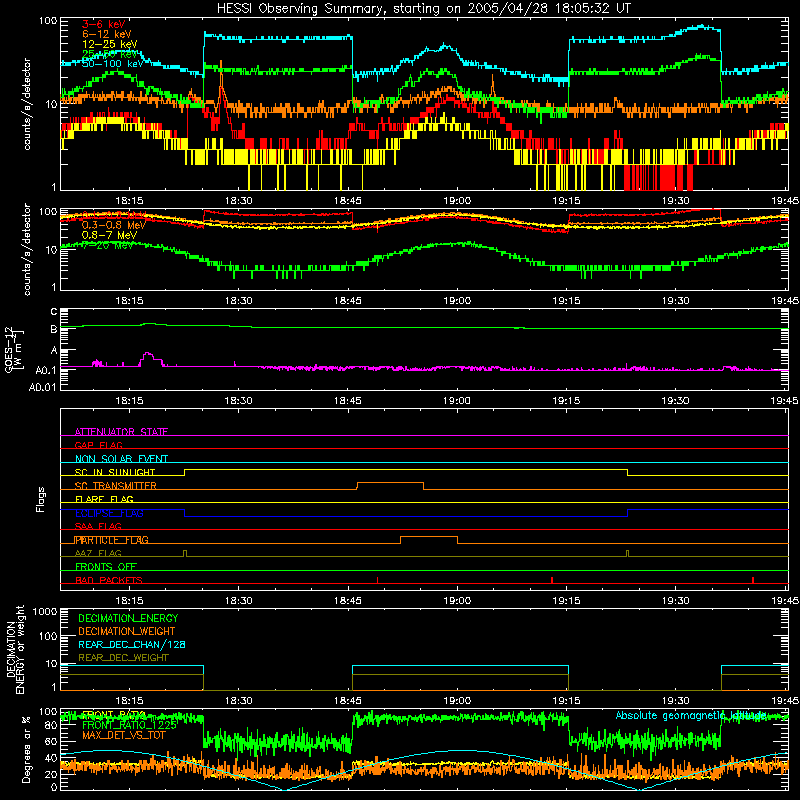Viewport: 800px width, 800px height.
Task: Select the ATTENUATOR_STATE flag label
Action: pyautogui.click(x=121, y=432)
